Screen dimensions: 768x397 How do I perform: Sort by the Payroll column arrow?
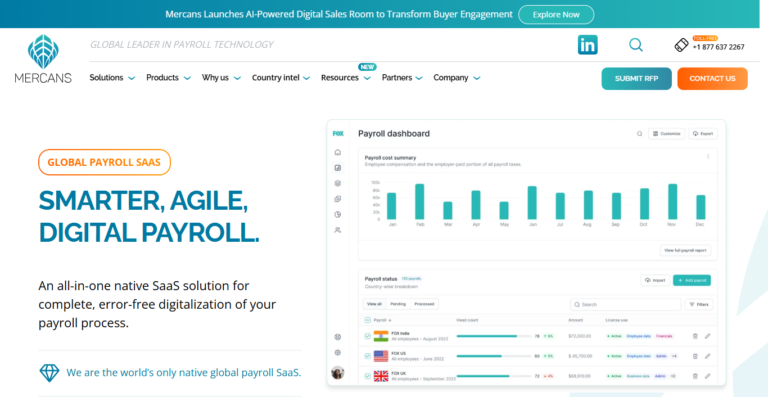point(390,321)
